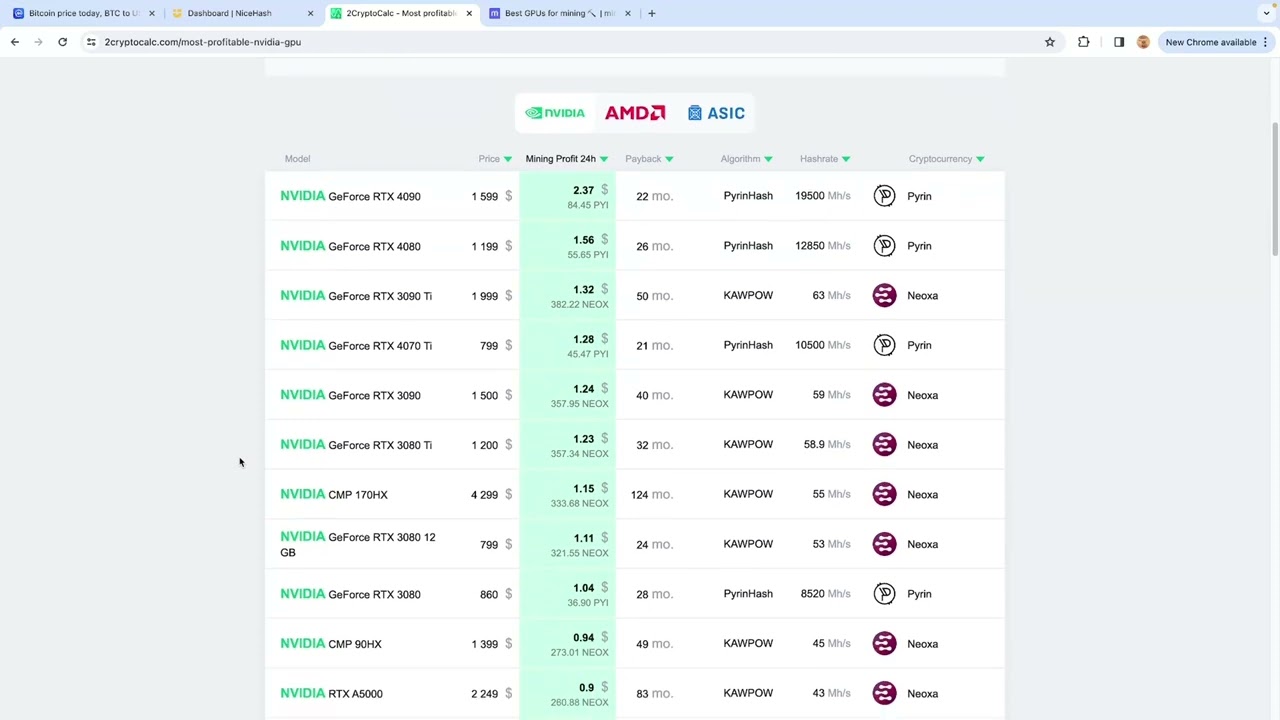1280x720 pixels.
Task: Click the Pyrin coin icon in RTX 4090 row
Action: [x=884, y=196]
